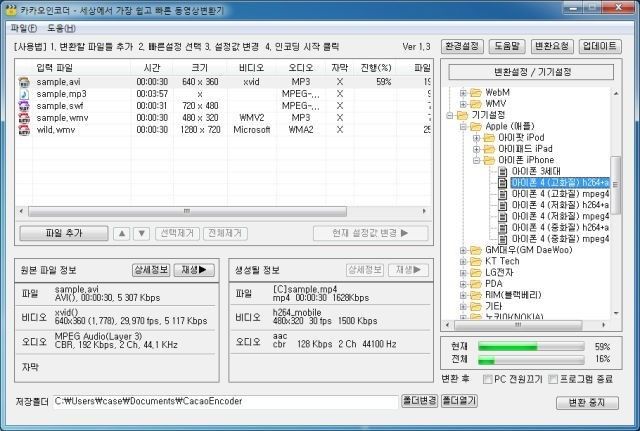This screenshot has width=640, height=431.
Task: Click the LG전자 folder icon
Action: [x=476, y=273]
